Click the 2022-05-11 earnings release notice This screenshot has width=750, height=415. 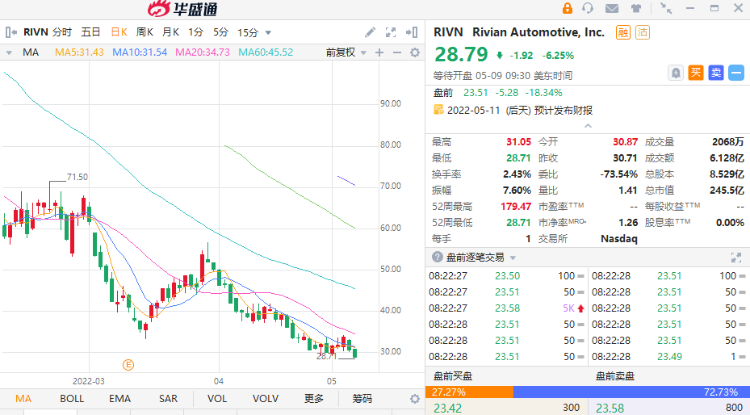click(x=519, y=110)
